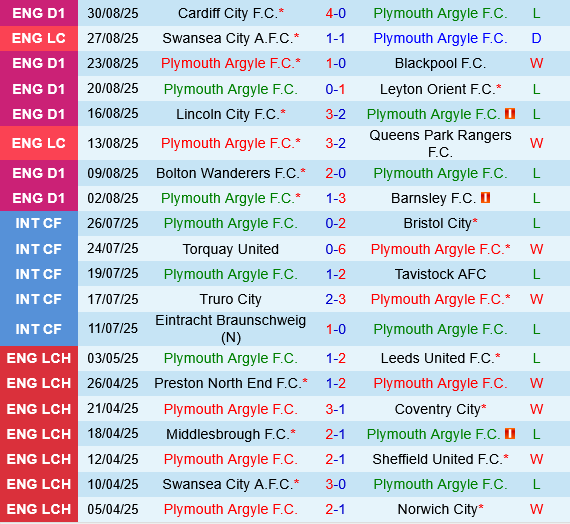The height and width of the screenshot is (524, 570).
Task: Open the 4-0 score of Cardiff match
Action: [x=335, y=13]
